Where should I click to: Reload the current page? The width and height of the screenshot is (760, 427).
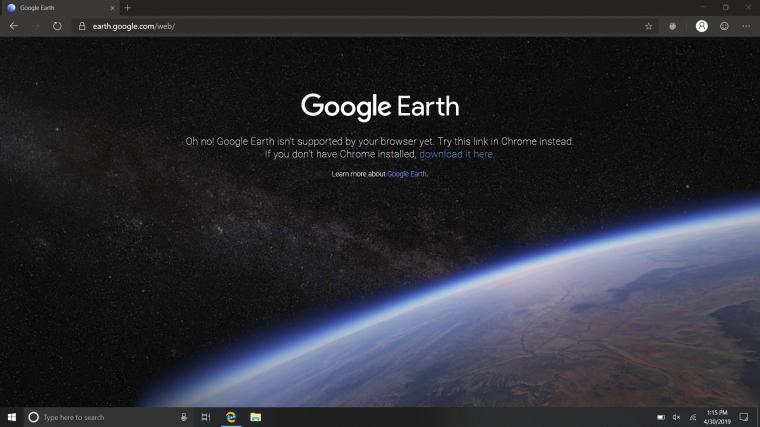57,26
